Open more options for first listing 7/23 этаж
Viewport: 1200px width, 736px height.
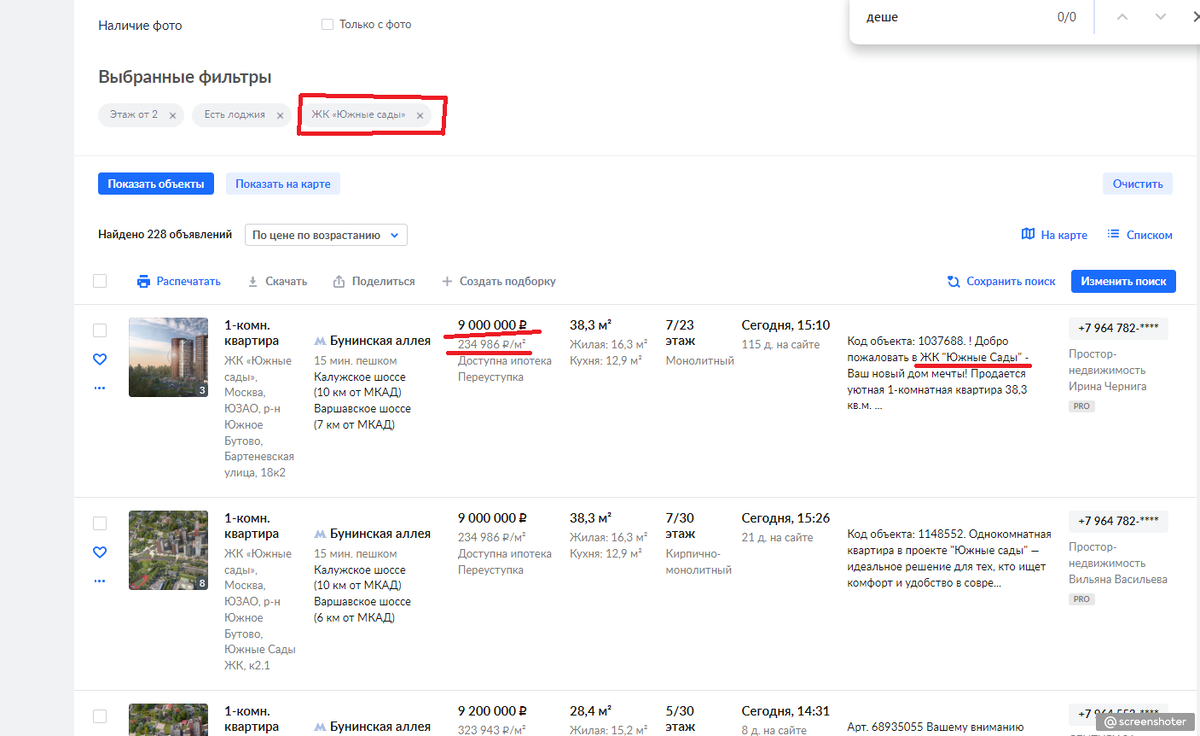[x=100, y=388]
